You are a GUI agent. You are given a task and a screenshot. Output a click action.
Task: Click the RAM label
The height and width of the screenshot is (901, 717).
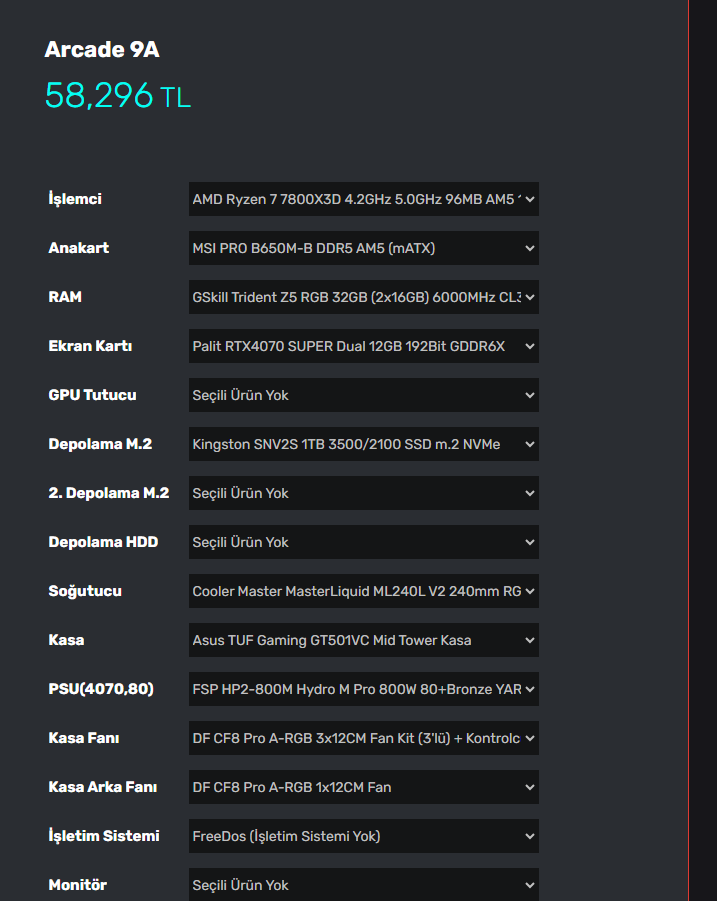coord(65,297)
